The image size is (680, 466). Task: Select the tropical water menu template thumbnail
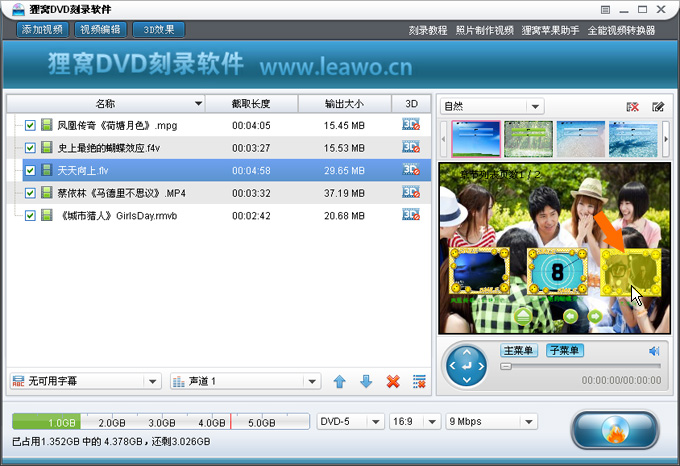tap(633, 139)
